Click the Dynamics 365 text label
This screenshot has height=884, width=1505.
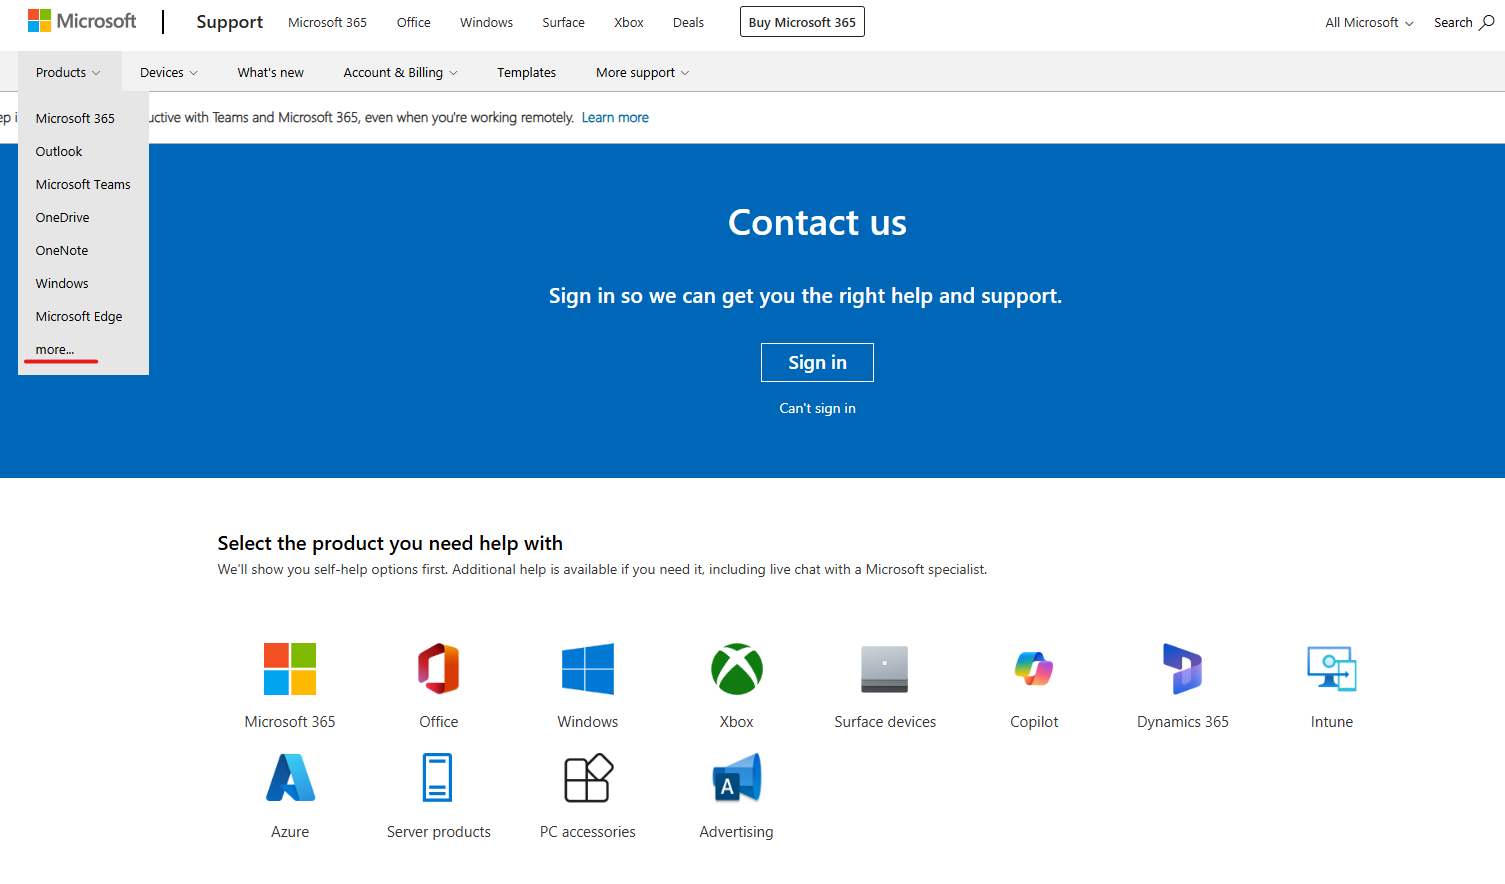pos(1183,722)
